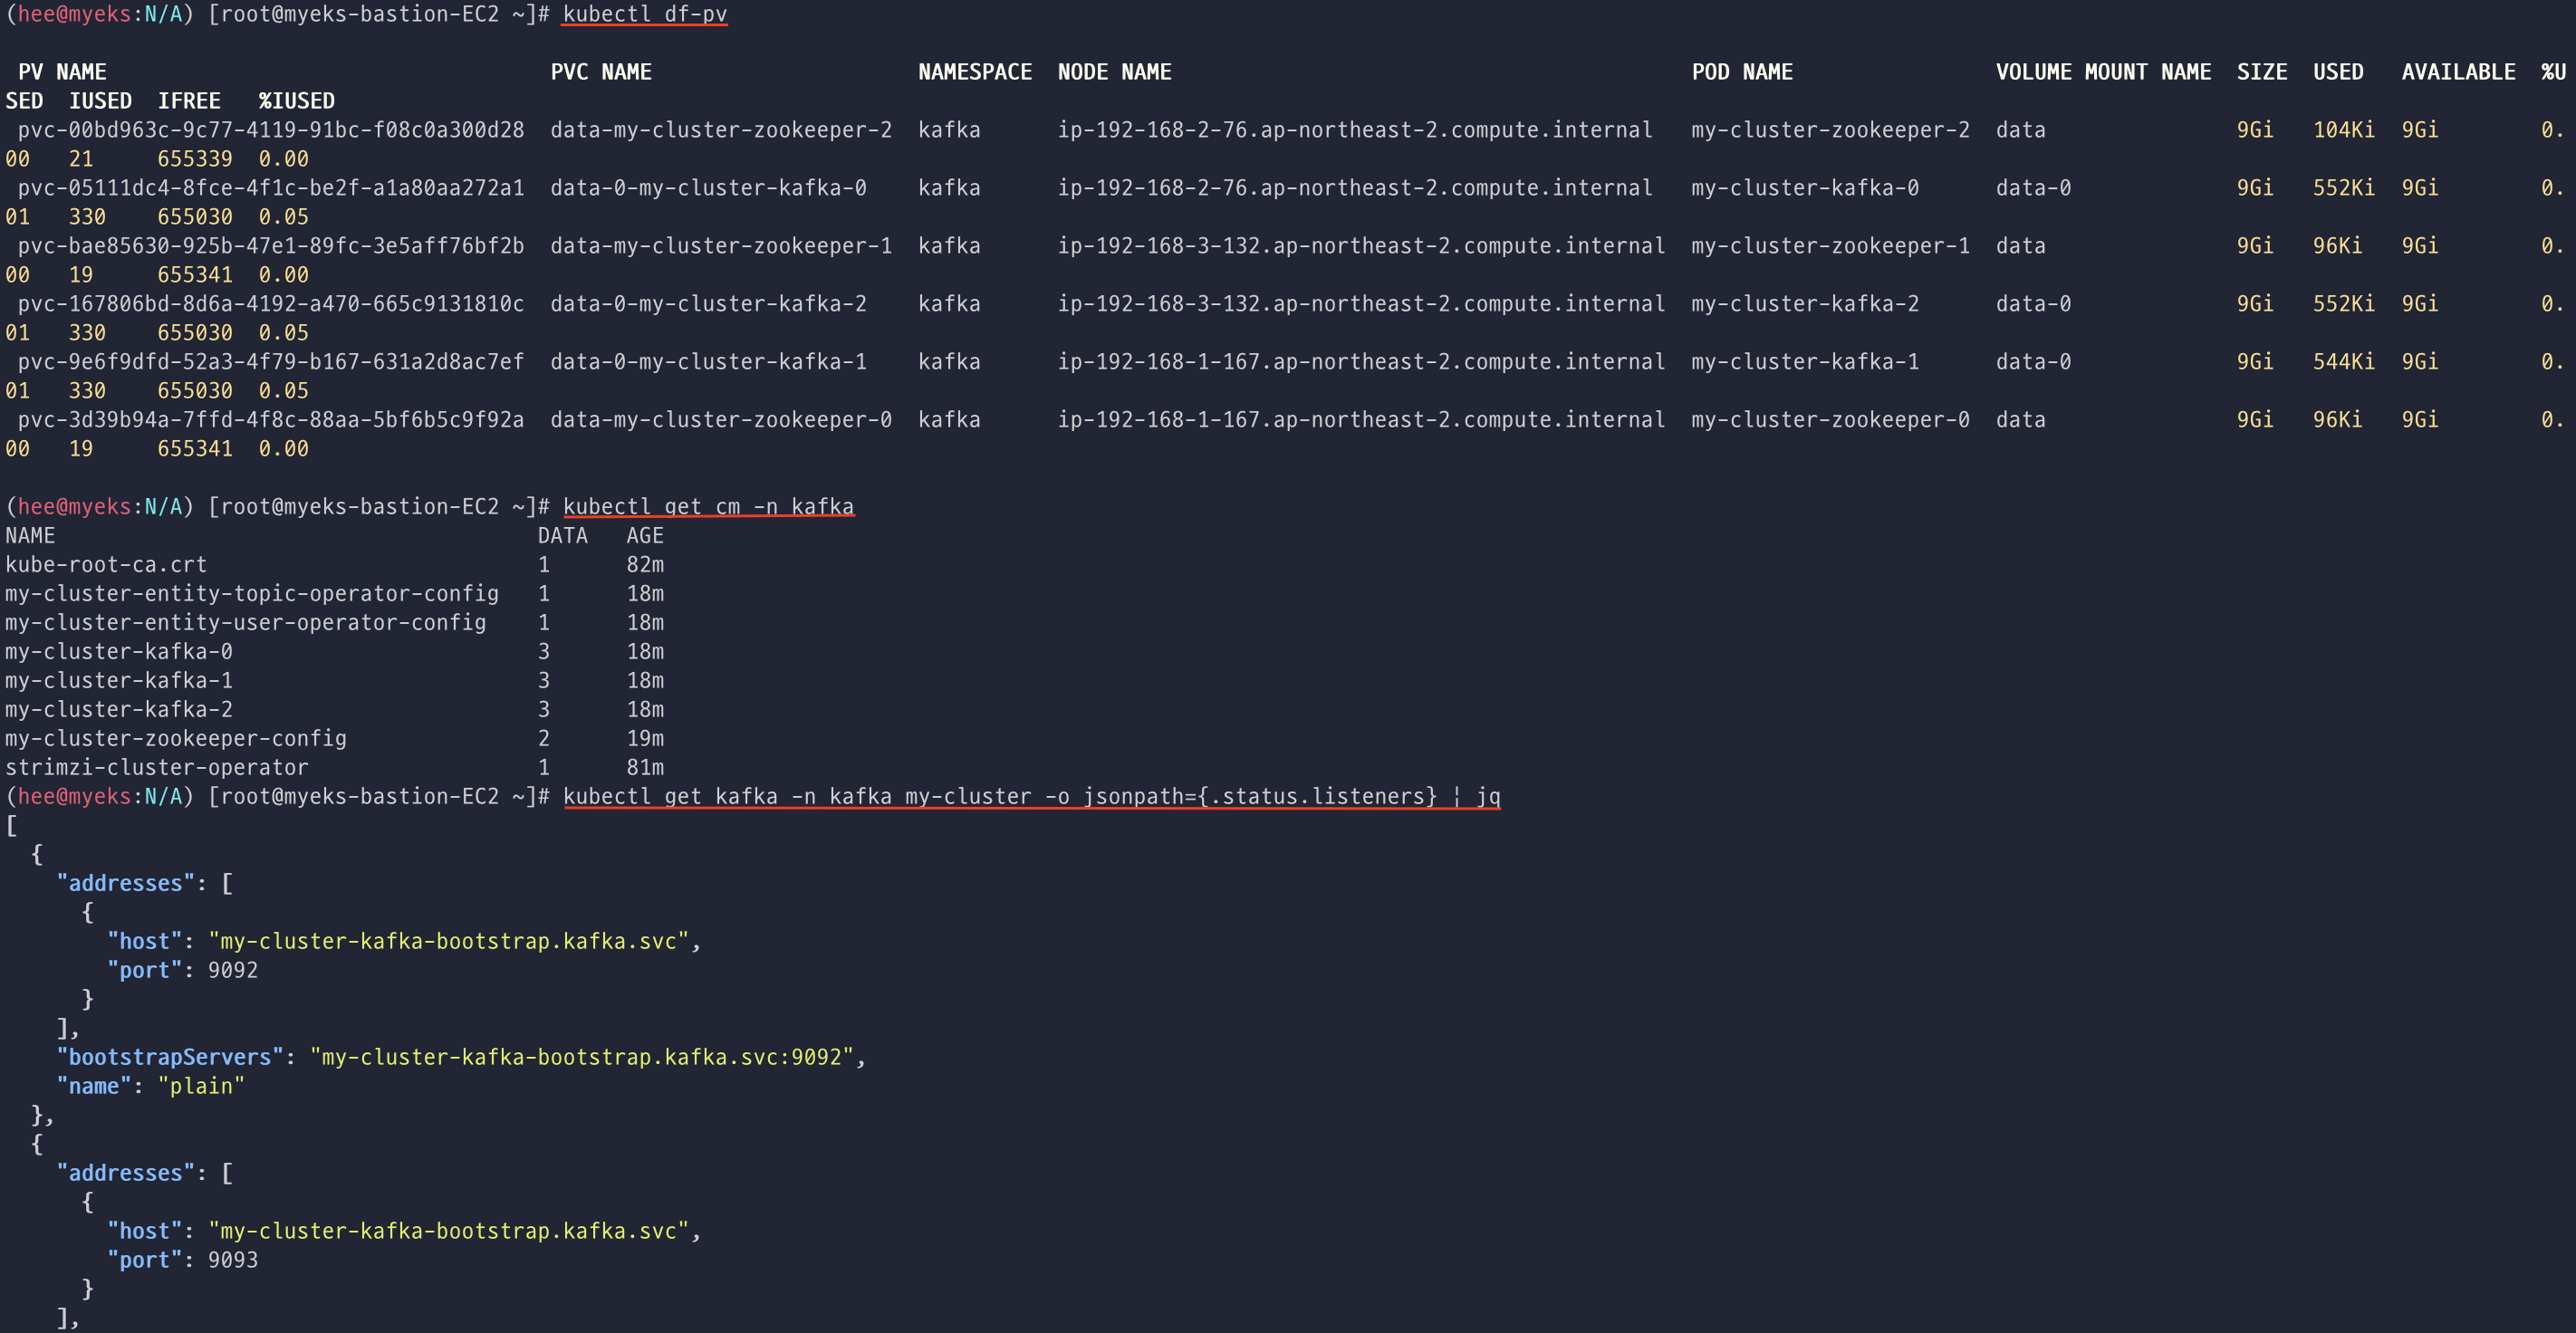The height and width of the screenshot is (1333, 2576).
Task: Click the 'NAMESPACE' column header
Action: tap(975, 72)
